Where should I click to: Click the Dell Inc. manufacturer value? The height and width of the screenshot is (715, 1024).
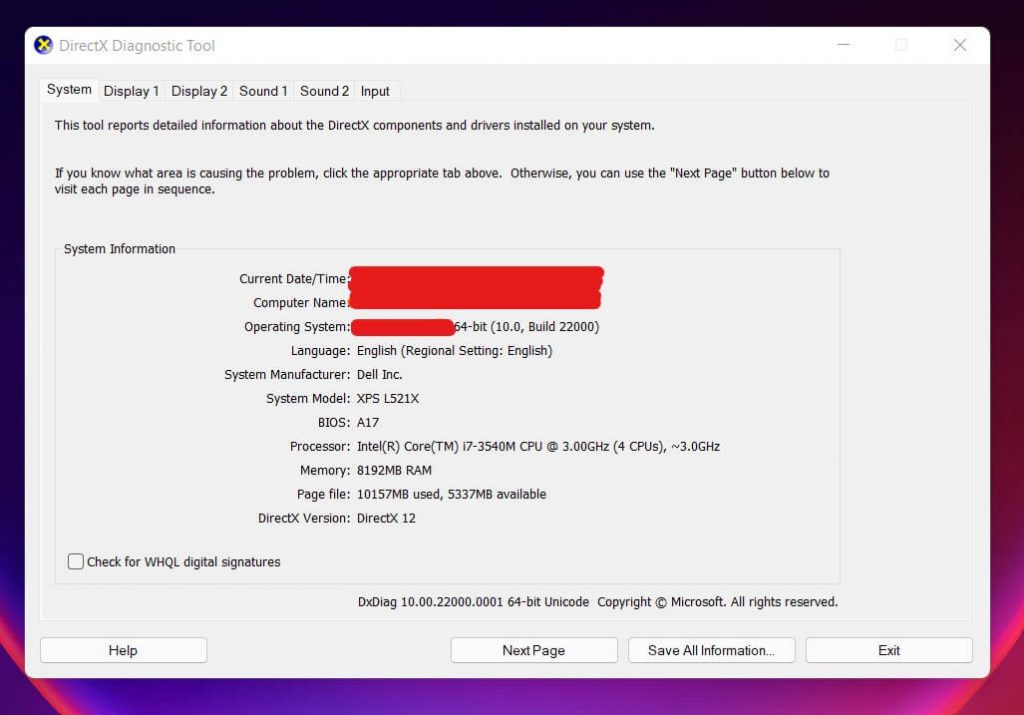coord(379,374)
